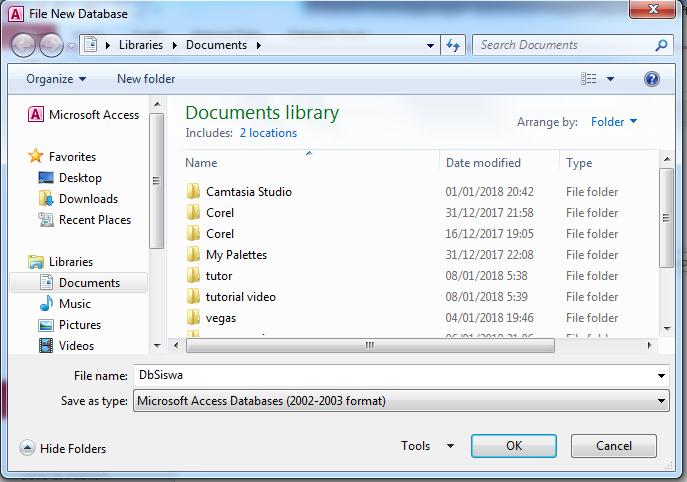Image resolution: width=687 pixels, height=482 pixels.
Task: Expand the arrow after Documents in breadcrumb
Action: point(259,45)
